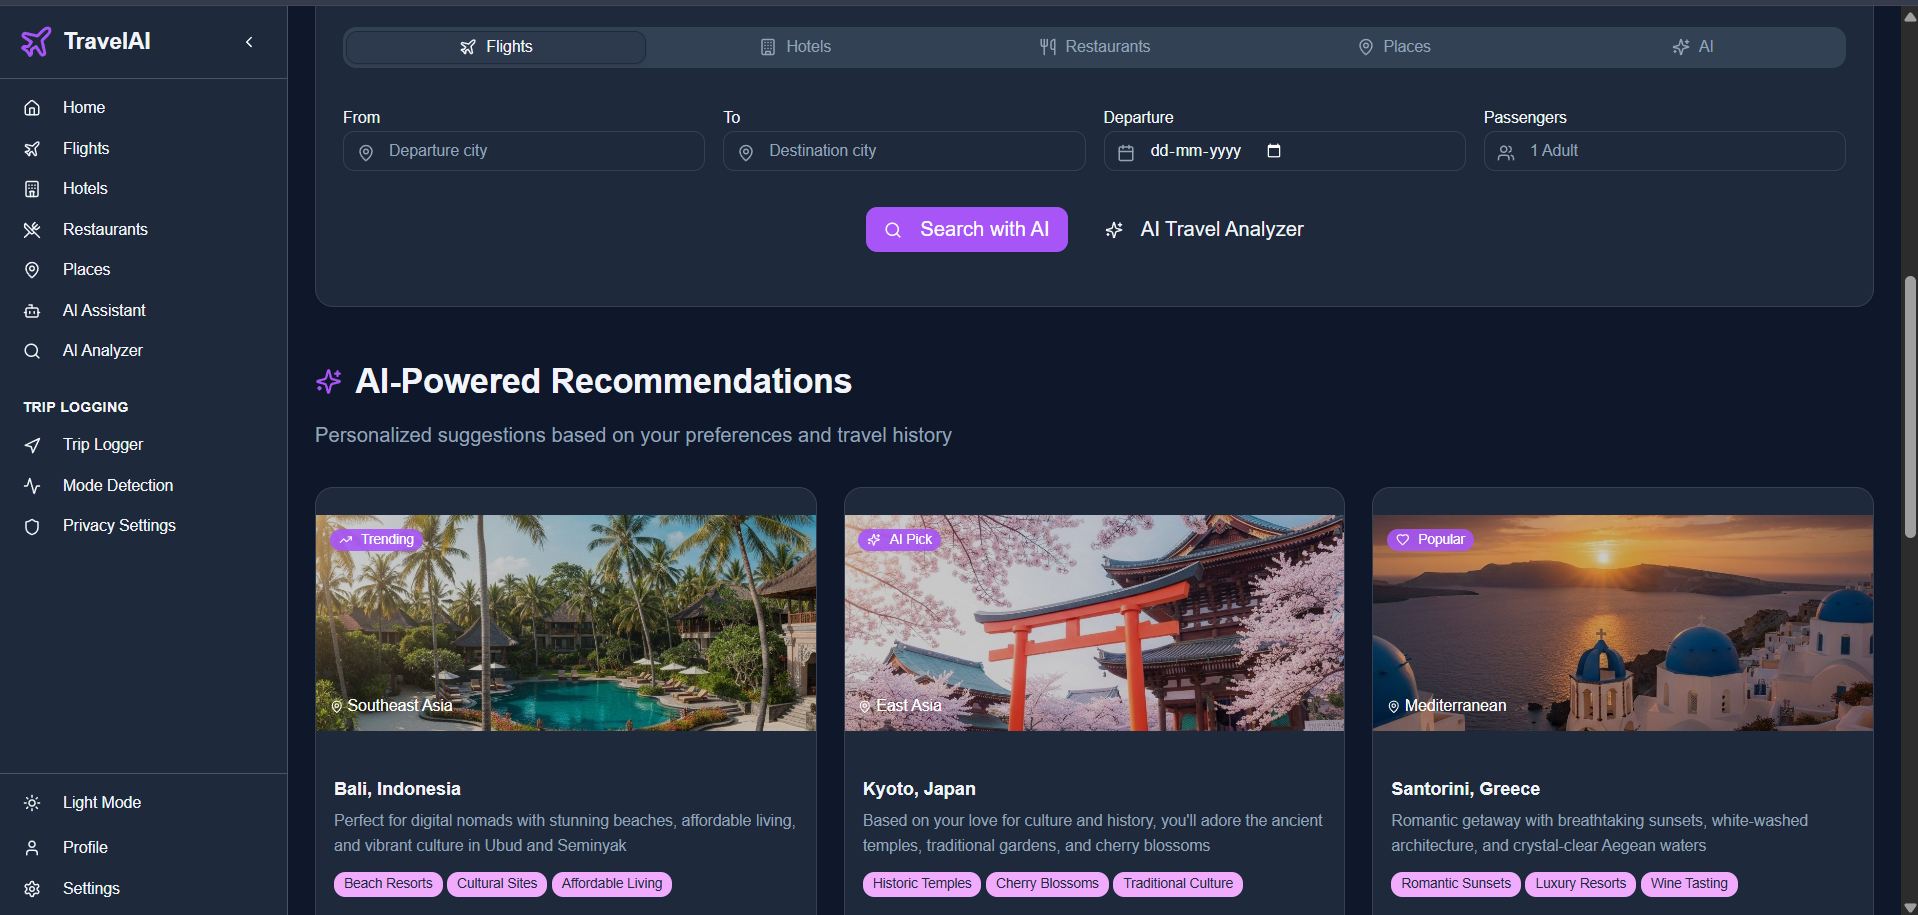Viewport: 1918px width, 915px height.
Task: Select the Beach Resorts tag
Action: click(x=388, y=884)
